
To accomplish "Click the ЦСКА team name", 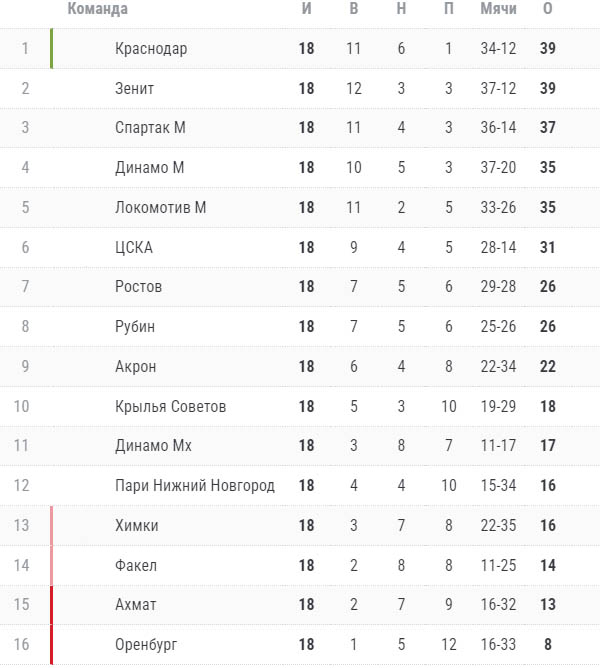I will (x=134, y=247).
